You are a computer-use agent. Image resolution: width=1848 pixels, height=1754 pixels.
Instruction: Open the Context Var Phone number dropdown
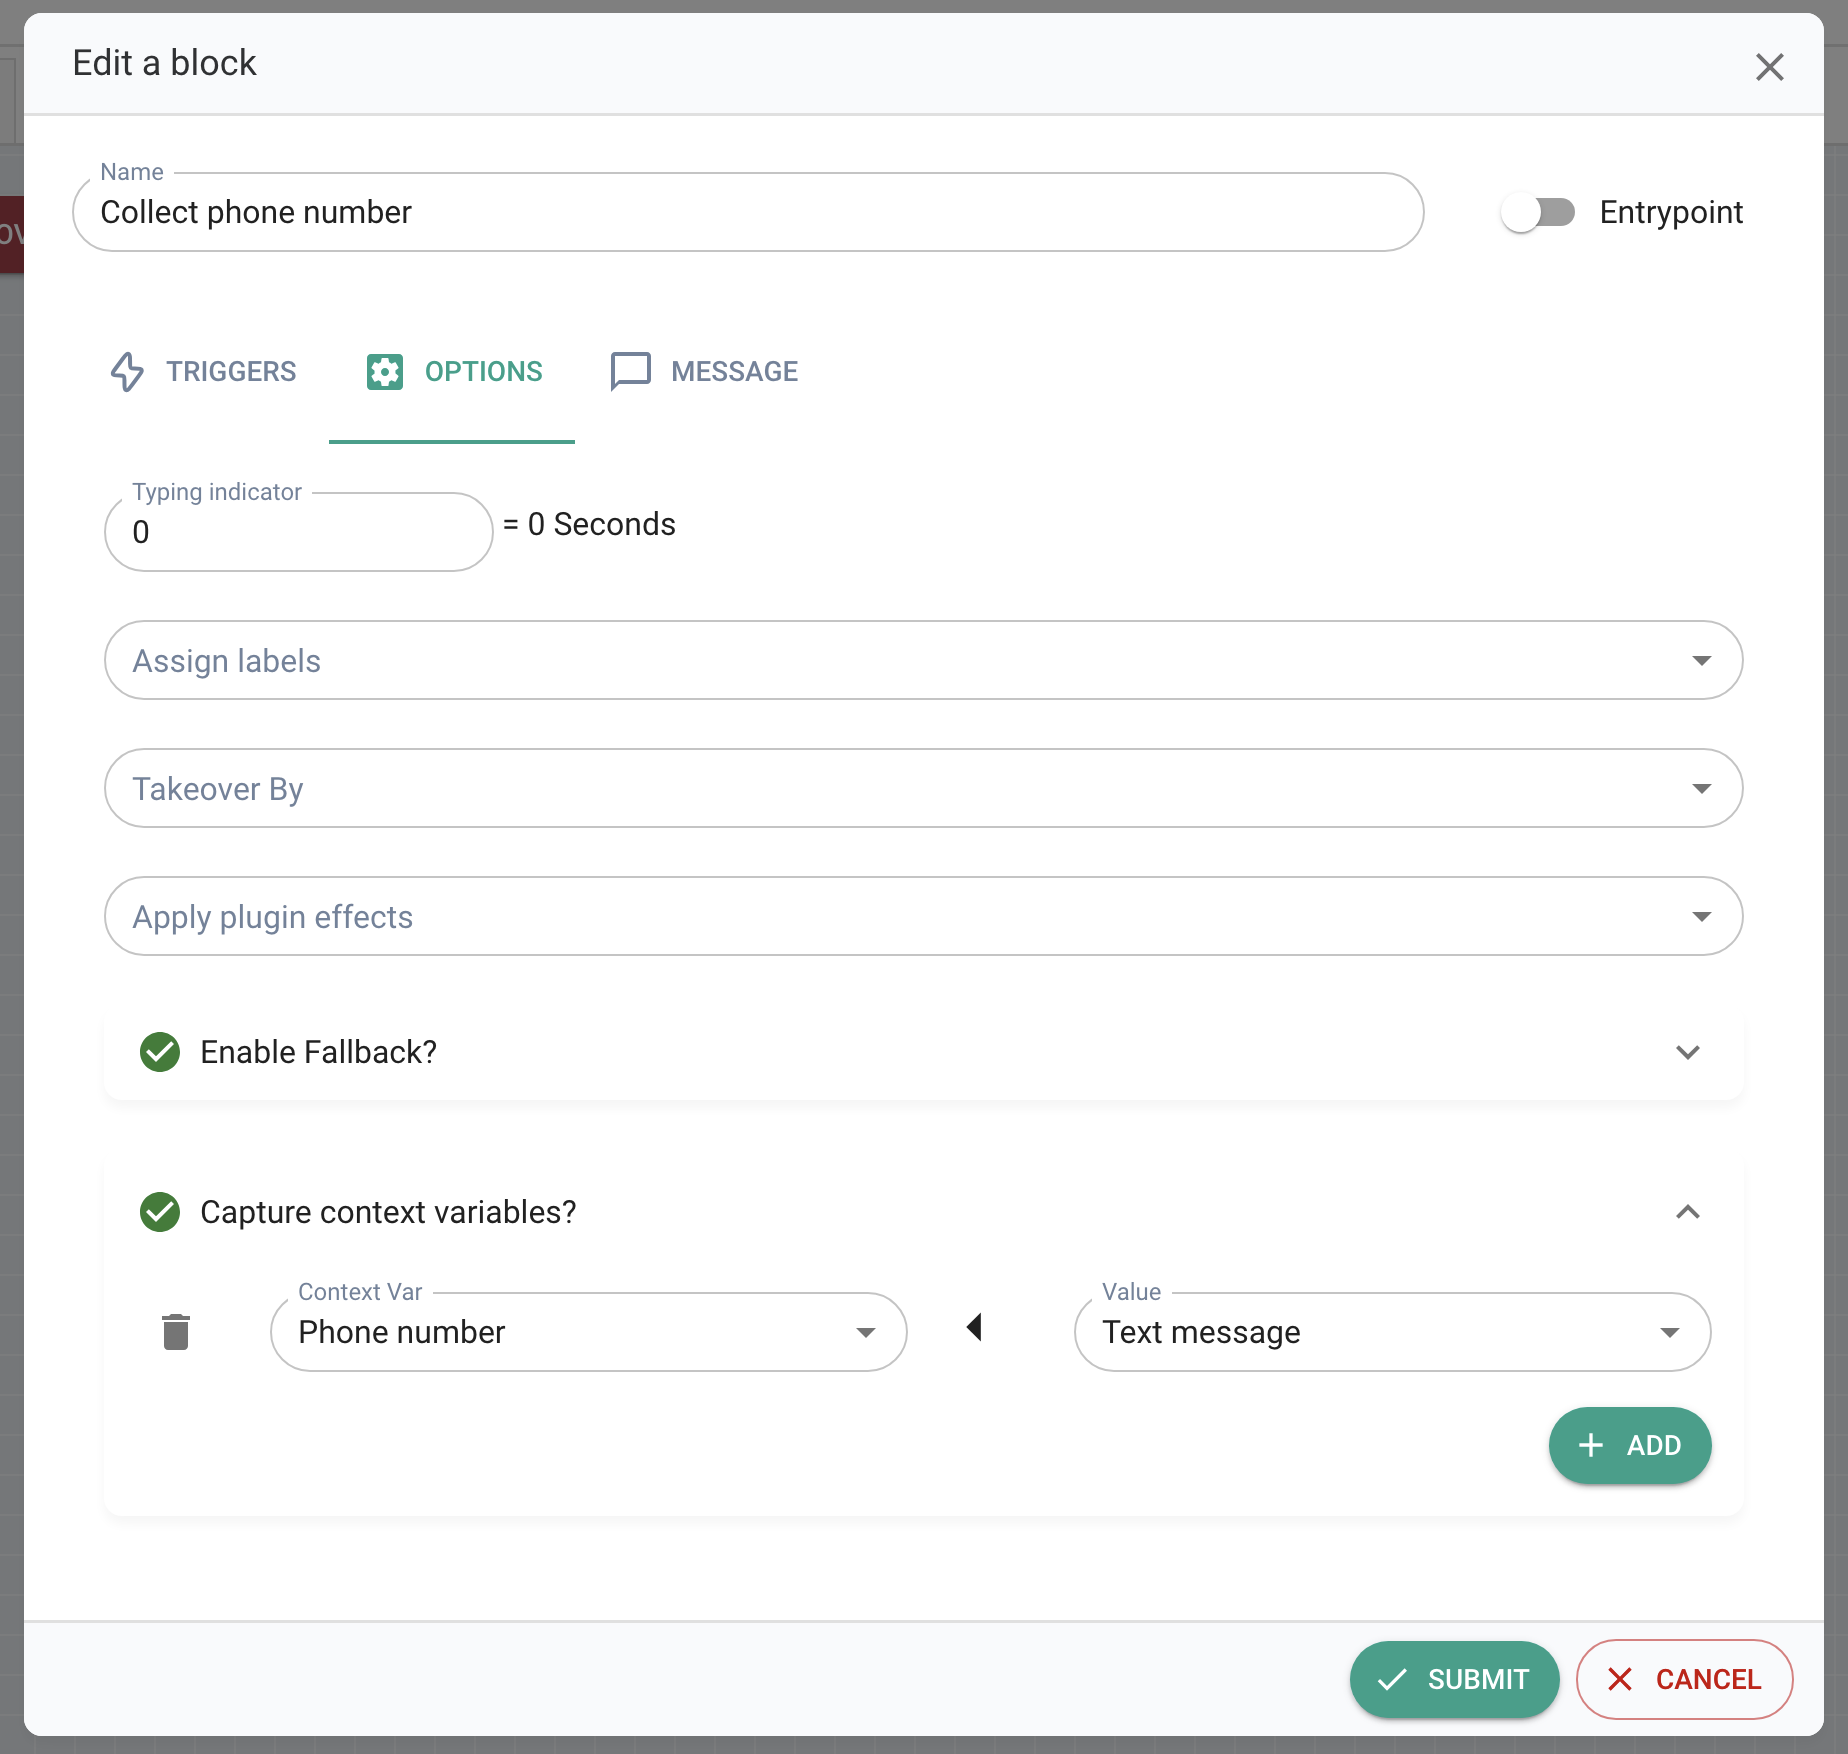tap(866, 1332)
